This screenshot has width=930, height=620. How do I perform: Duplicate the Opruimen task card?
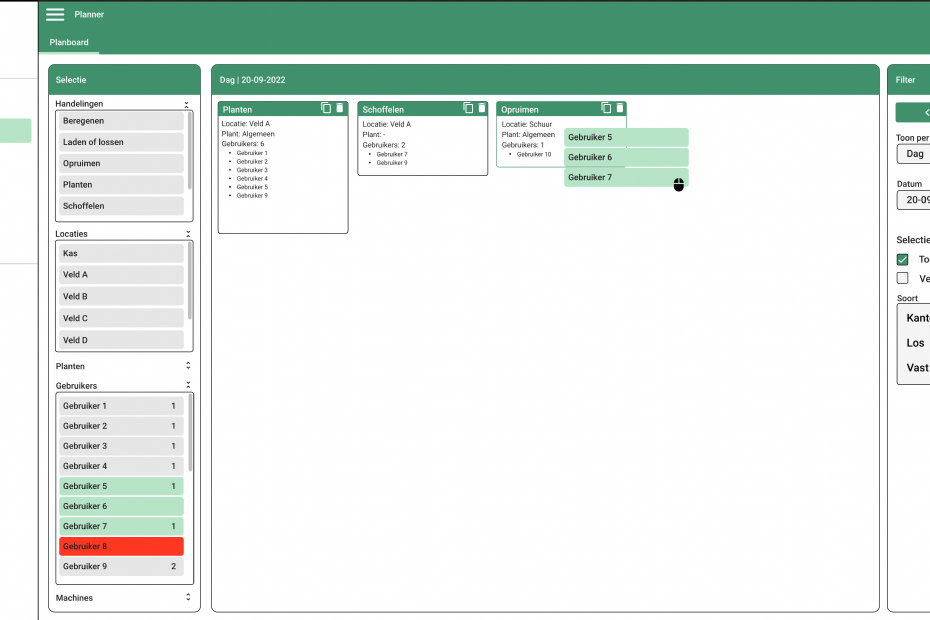coord(606,108)
